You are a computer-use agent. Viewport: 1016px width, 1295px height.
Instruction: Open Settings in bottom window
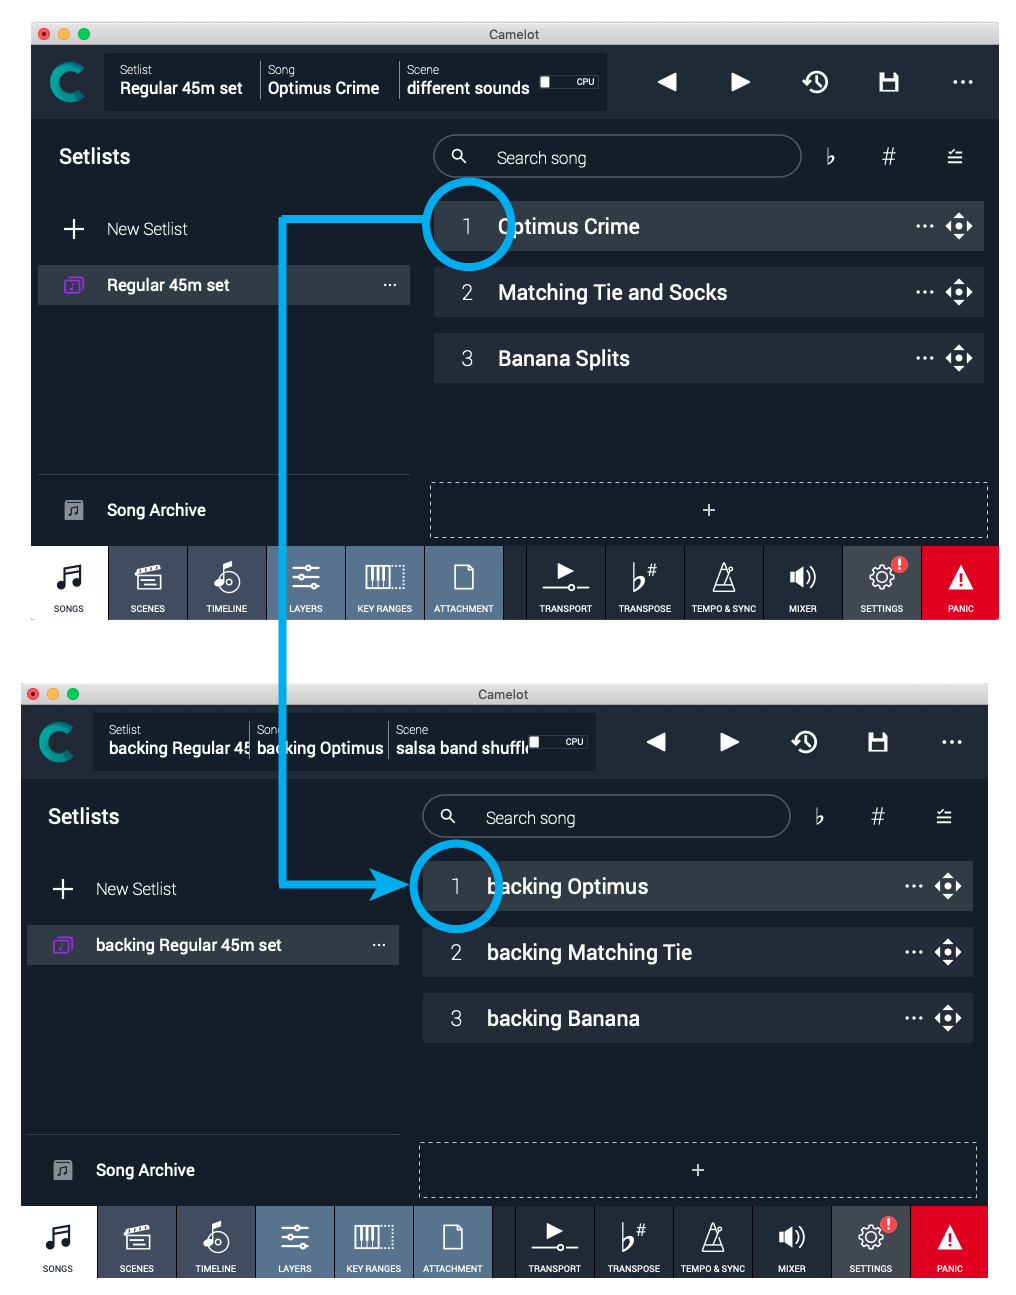[871, 1243]
